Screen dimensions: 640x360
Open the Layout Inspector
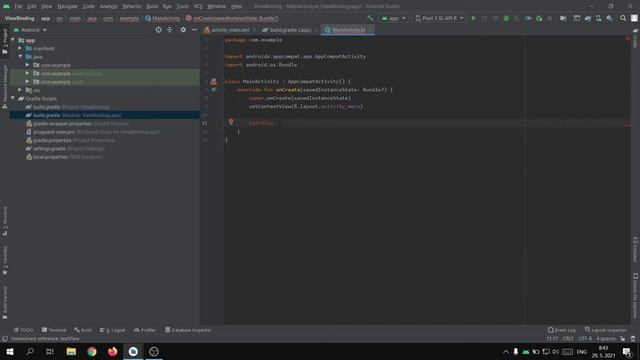pyautogui.click(x=605, y=330)
